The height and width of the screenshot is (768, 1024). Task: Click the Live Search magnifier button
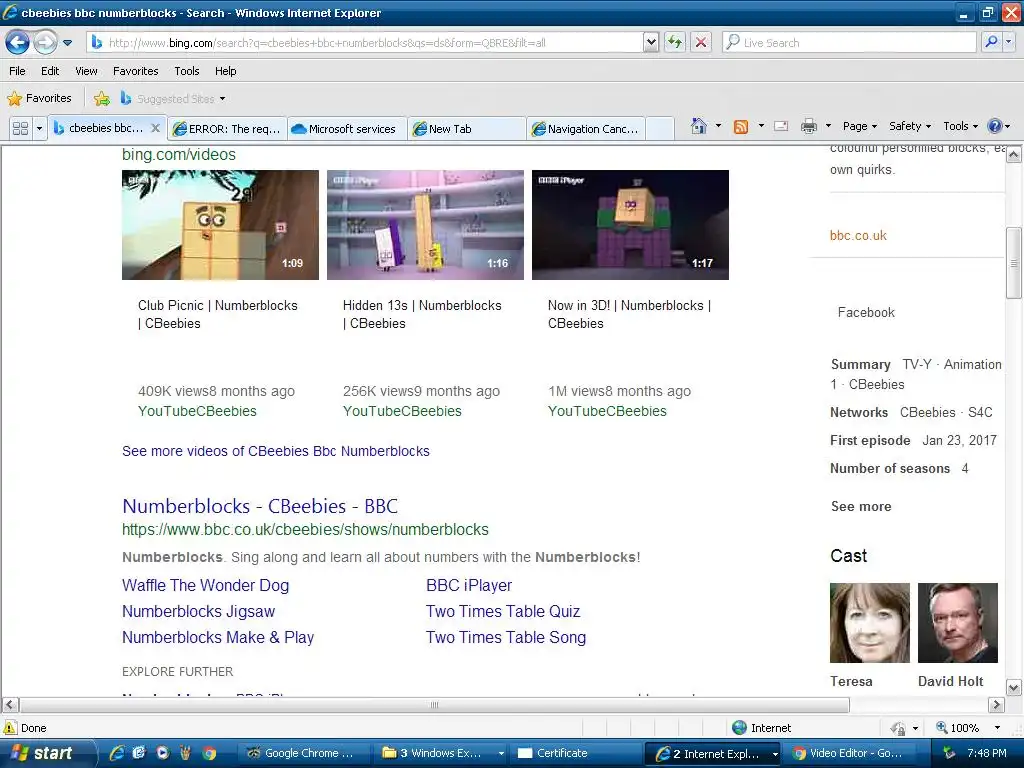click(x=991, y=42)
